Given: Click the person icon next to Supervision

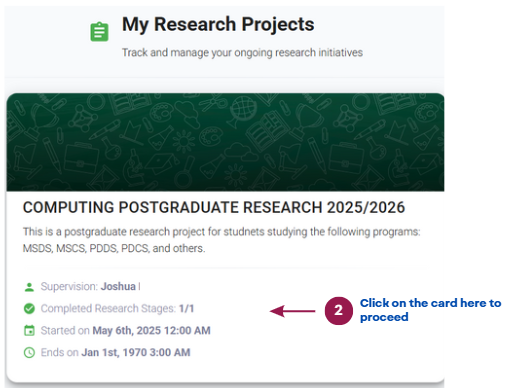Looking at the screenshot, I should click(29, 287).
